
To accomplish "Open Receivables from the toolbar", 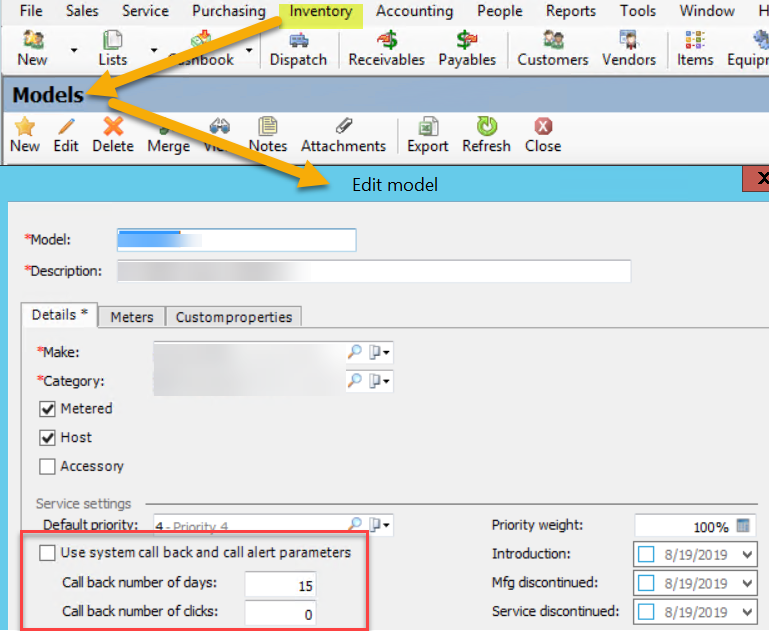I will pyautogui.click(x=386, y=48).
